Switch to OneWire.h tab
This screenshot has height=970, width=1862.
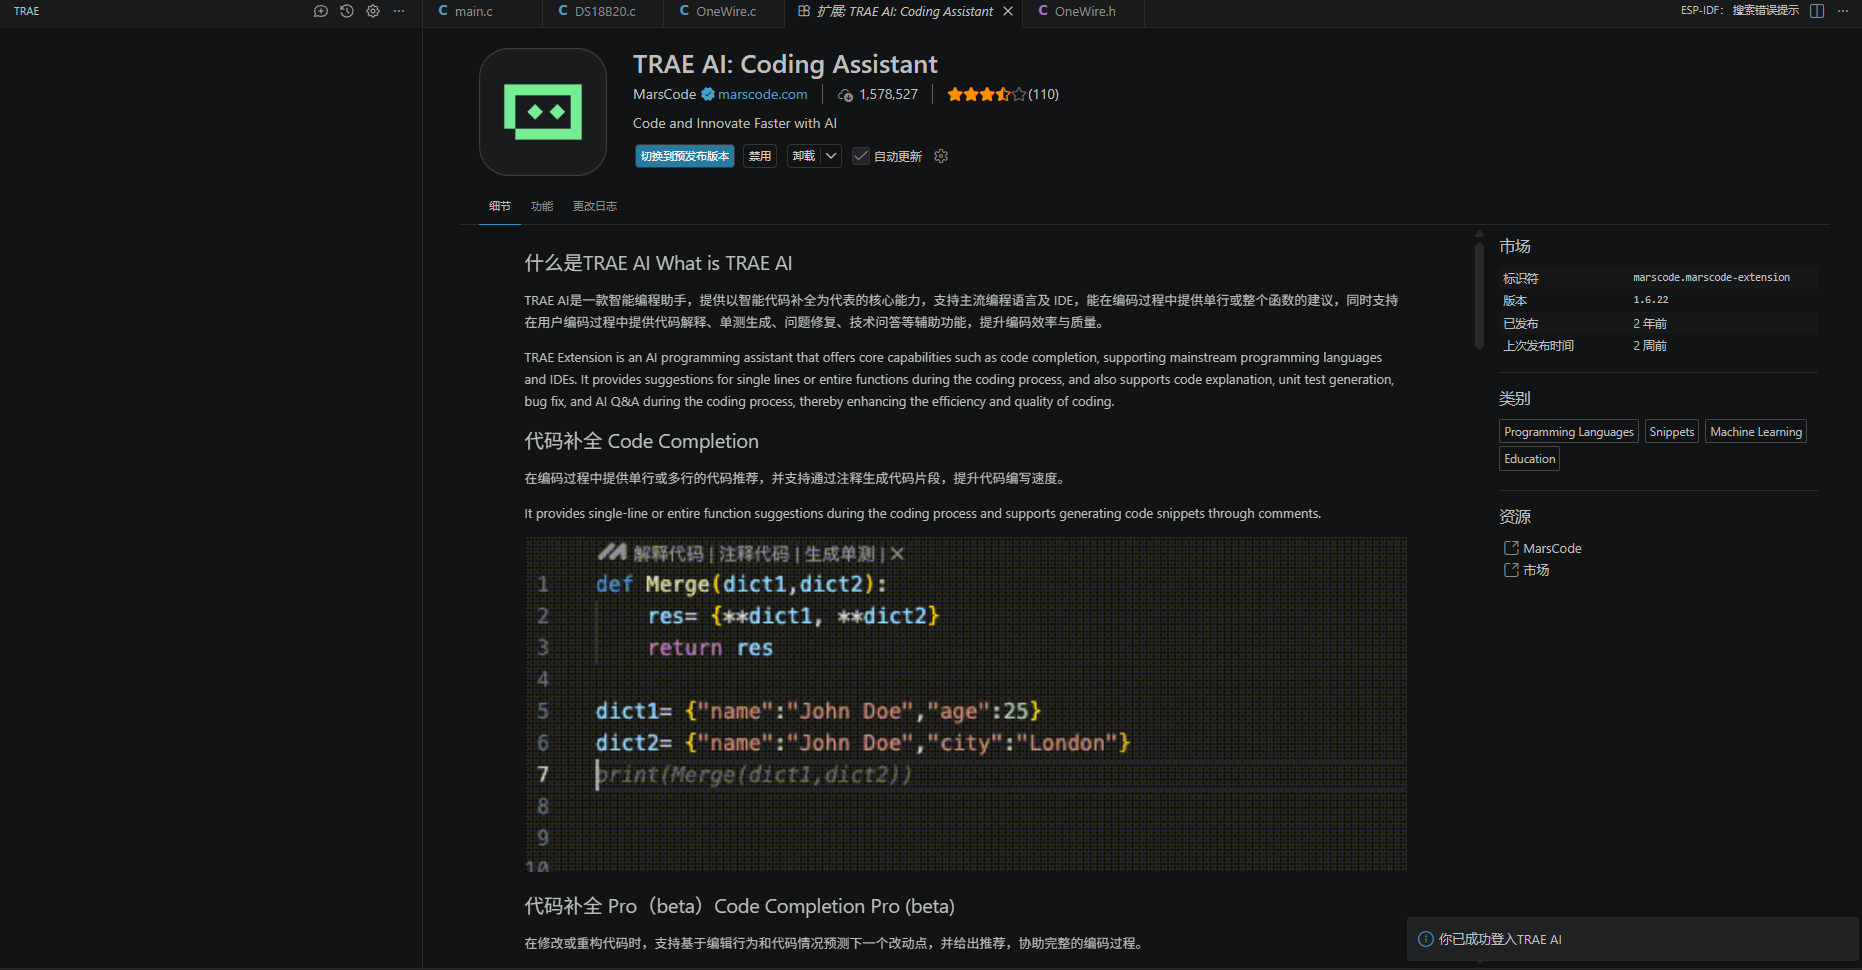[x=1083, y=12]
